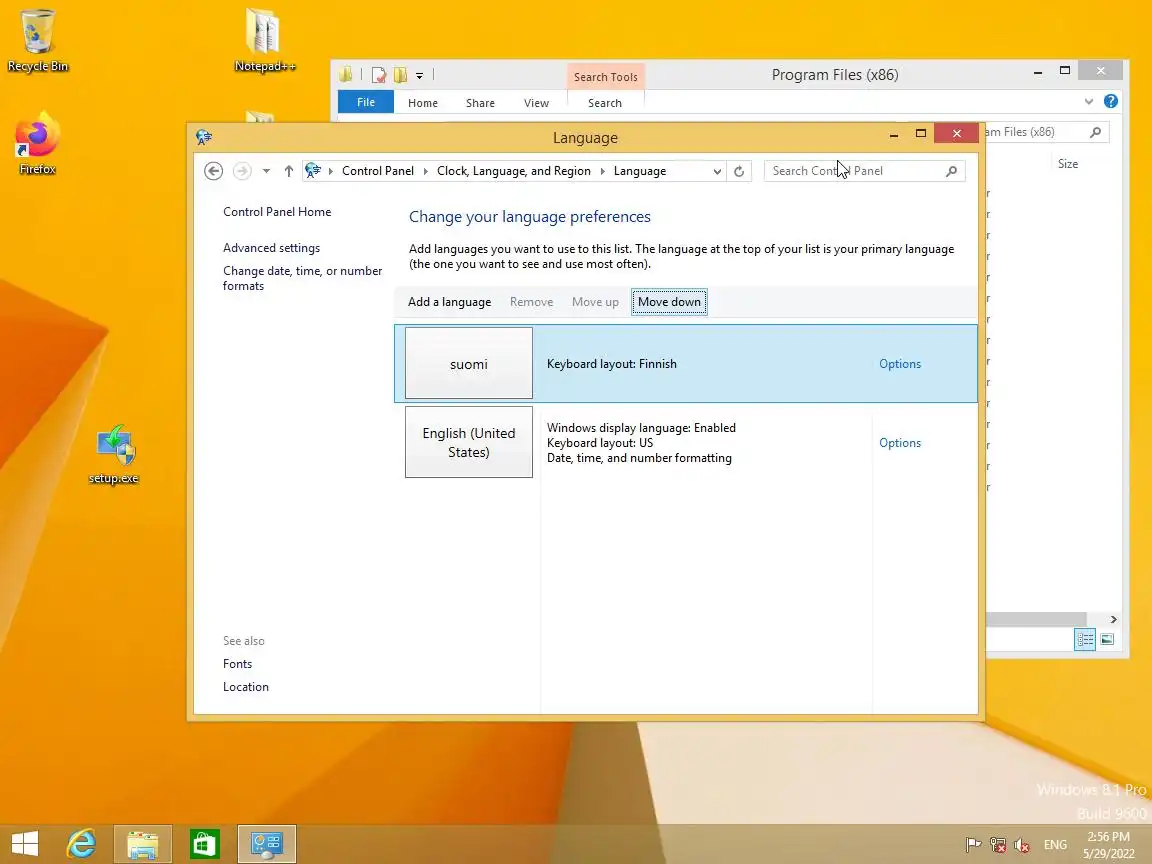Screen dimensions: 1152x864
Task: Open File Explorer from taskbar
Action: coord(143,843)
